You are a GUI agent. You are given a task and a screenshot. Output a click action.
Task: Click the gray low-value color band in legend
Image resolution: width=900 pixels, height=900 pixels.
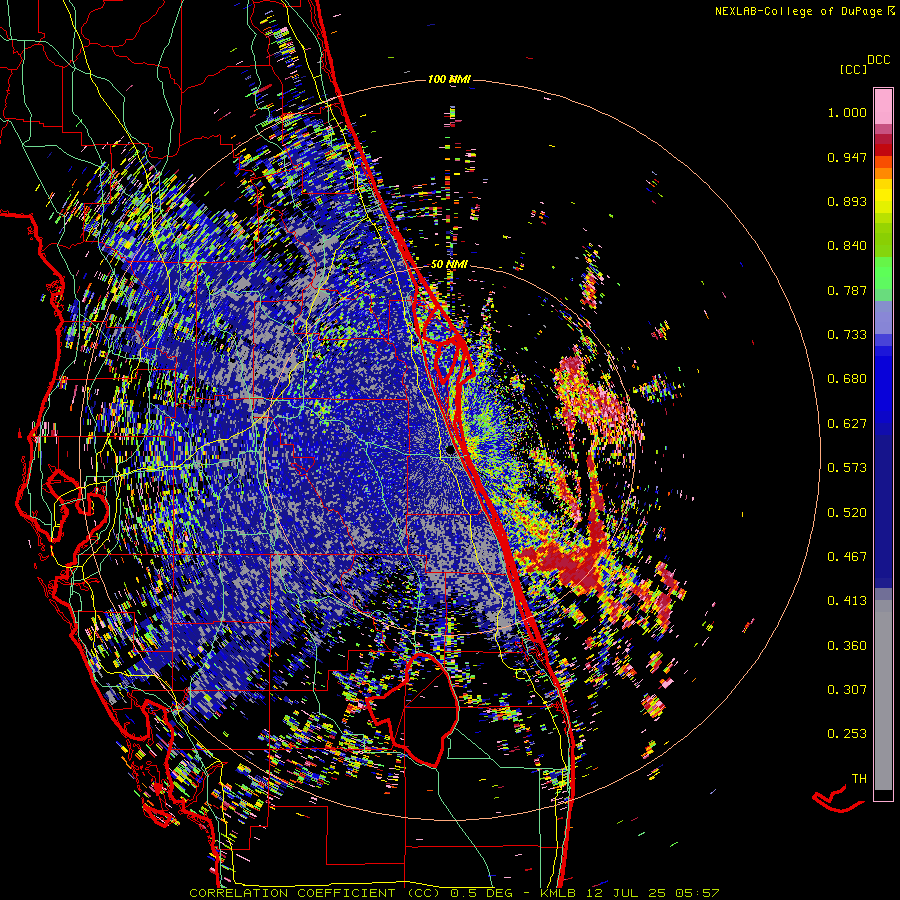(x=883, y=695)
